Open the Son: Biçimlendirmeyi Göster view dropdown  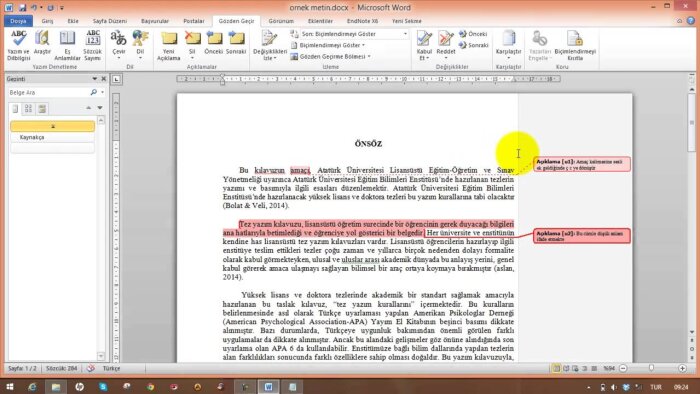click(x=349, y=34)
